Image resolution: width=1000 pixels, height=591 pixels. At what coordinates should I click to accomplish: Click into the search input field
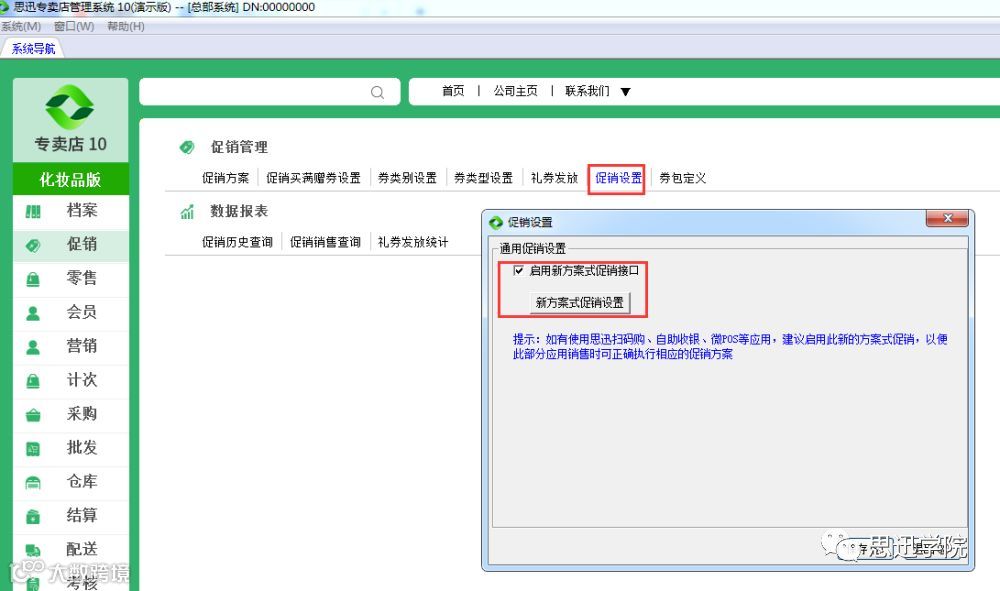point(269,92)
